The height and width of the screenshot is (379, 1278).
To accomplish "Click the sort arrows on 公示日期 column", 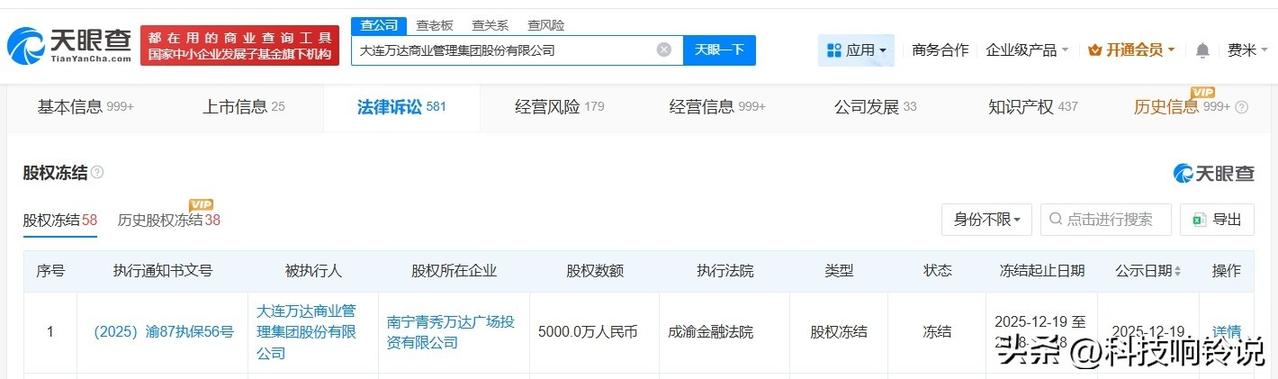I will (x=1178, y=271).
